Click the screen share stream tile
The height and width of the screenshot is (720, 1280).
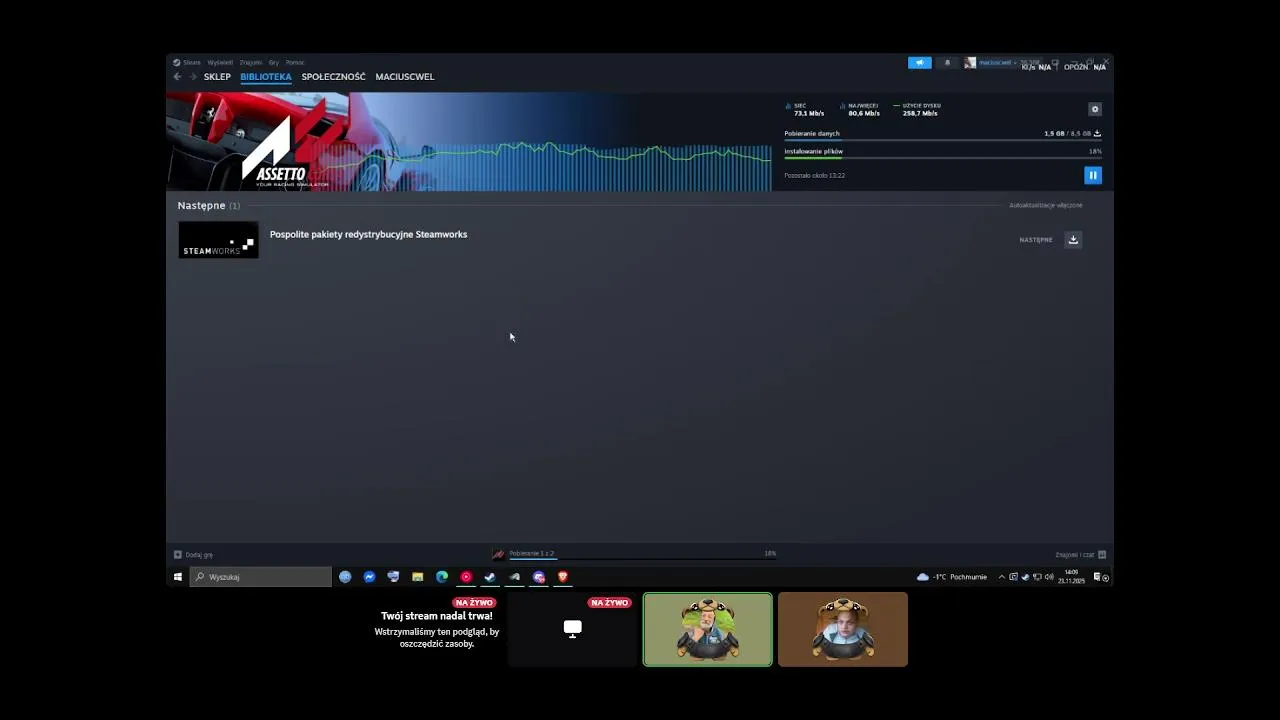click(x=573, y=629)
